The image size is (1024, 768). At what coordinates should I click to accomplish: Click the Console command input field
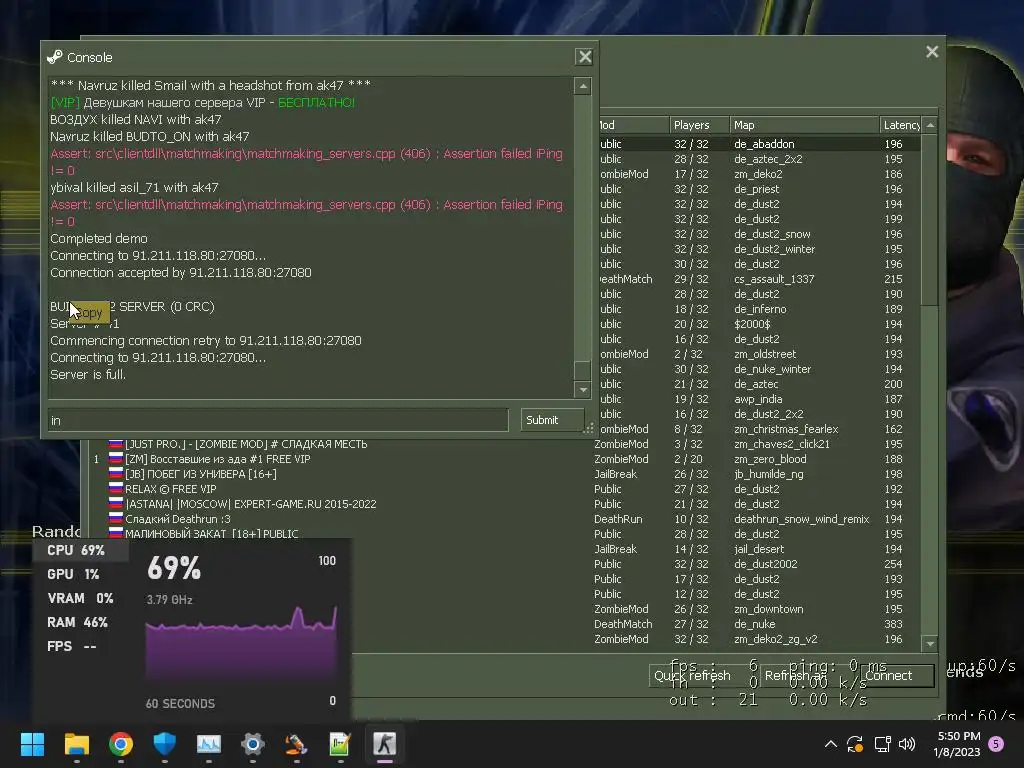click(278, 420)
